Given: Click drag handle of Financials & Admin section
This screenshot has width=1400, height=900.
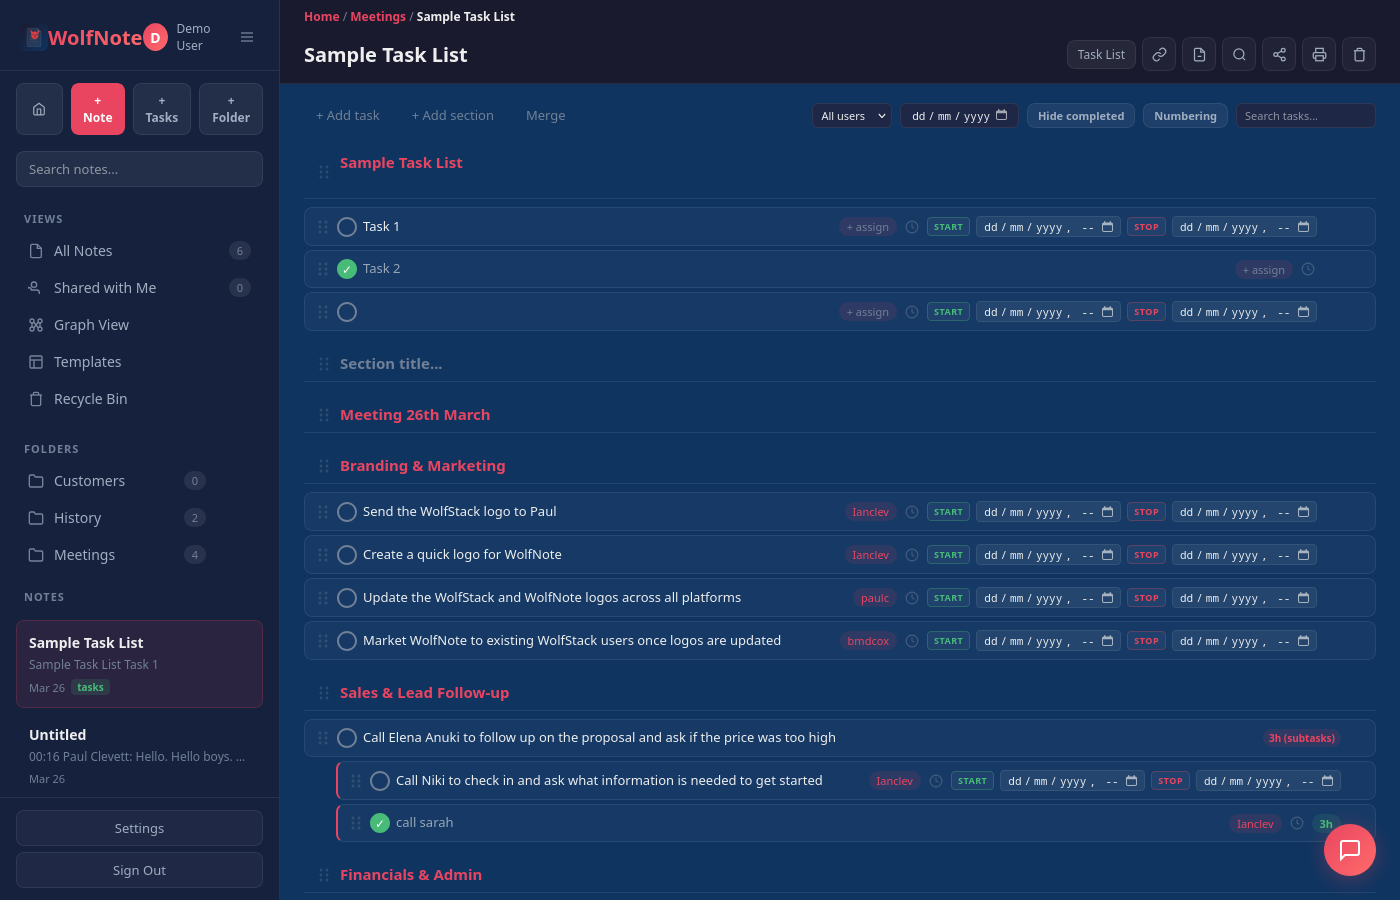Looking at the screenshot, I should [x=324, y=875].
